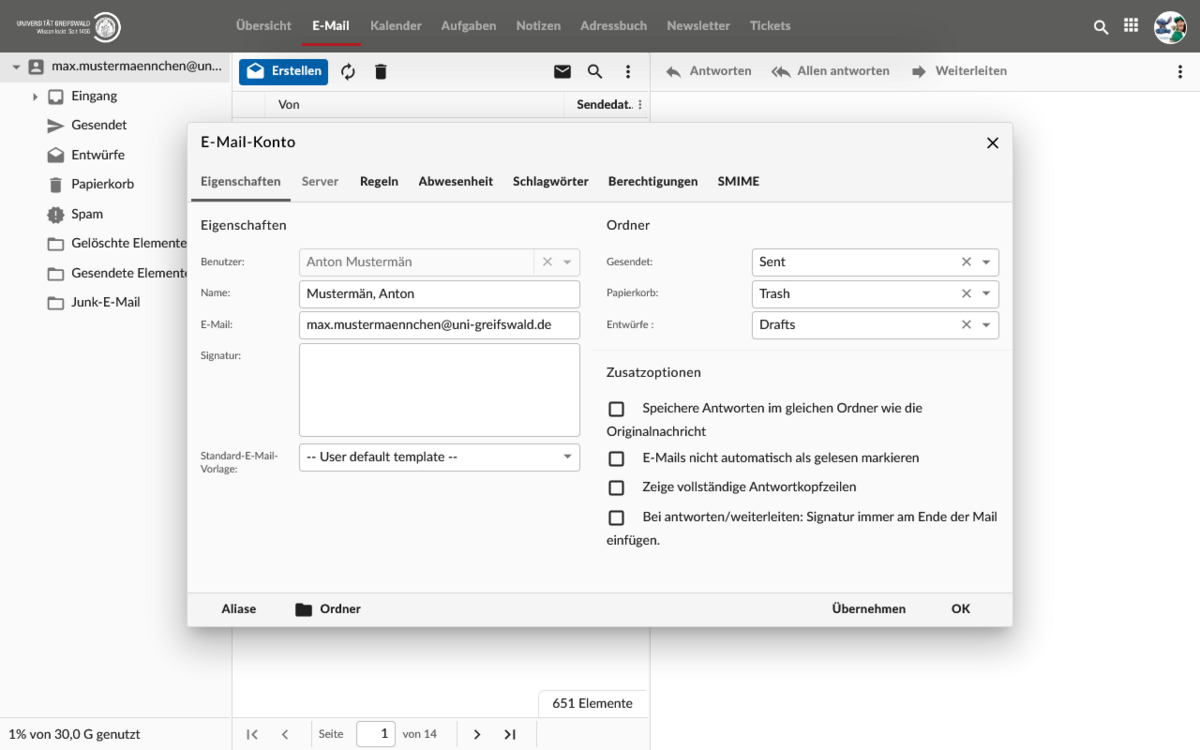Viewport: 1200px width, 750px height.
Task: Open the Ordner folder icon in dialog footer
Action: click(304, 609)
